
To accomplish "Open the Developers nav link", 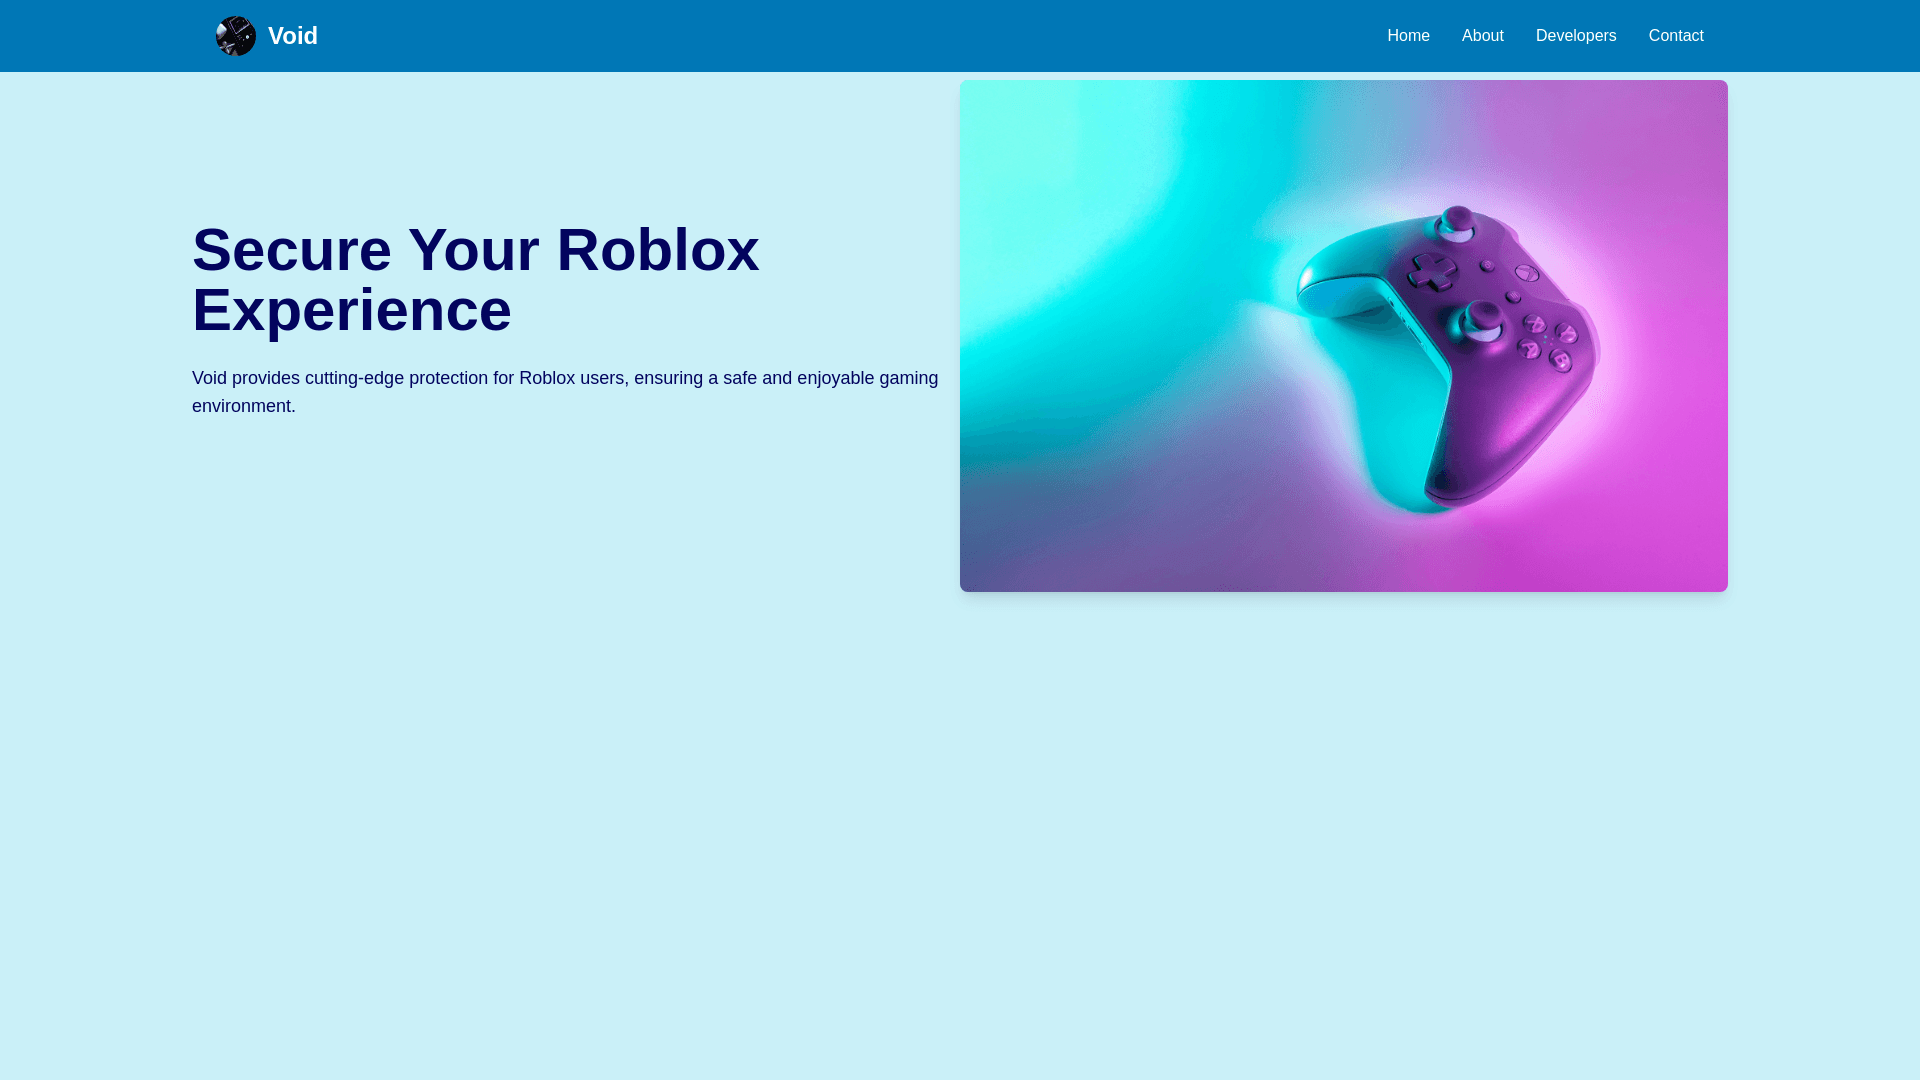I will coord(1575,36).
